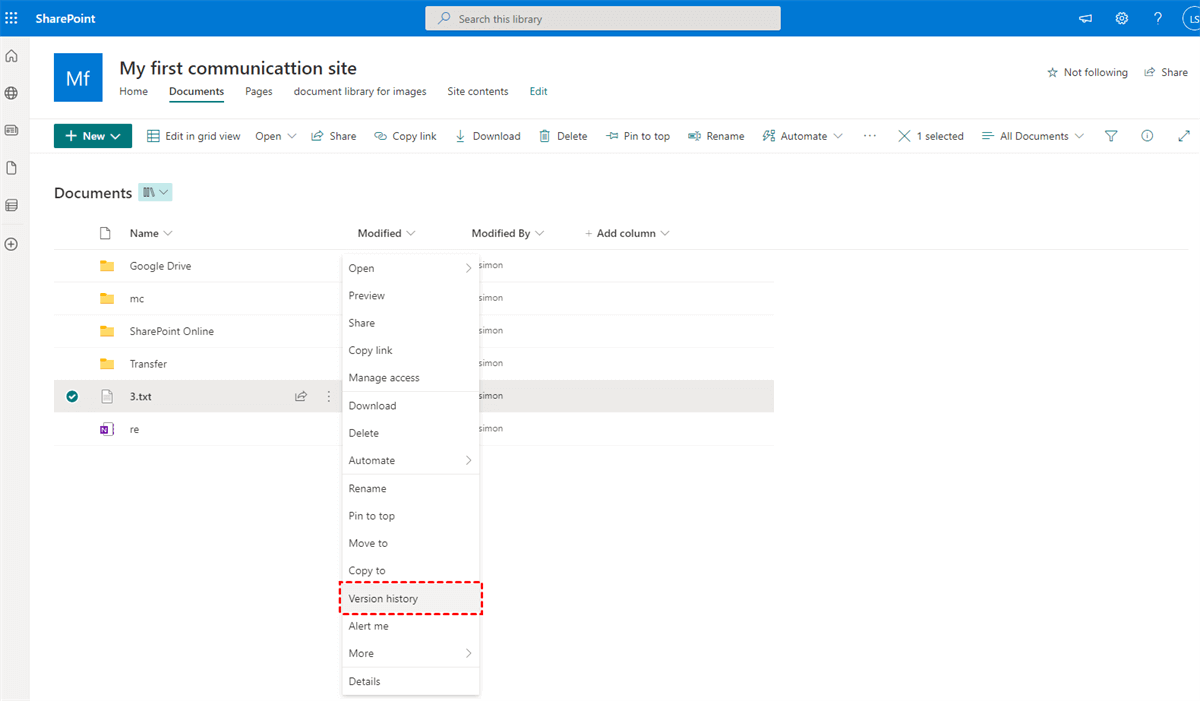1200x701 pixels.
Task: Toggle Not following star for site
Action: pos(1087,73)
